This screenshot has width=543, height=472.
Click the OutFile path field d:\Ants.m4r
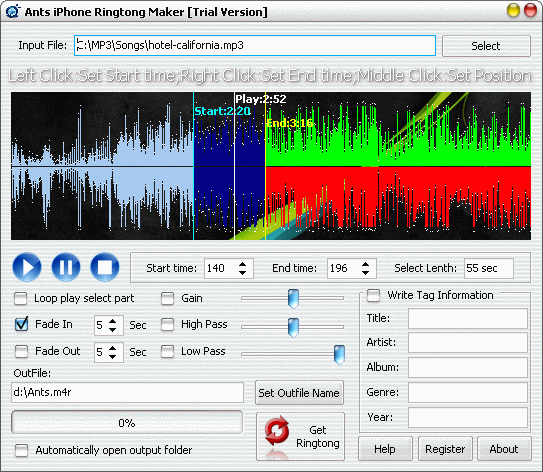pos(127,392)
